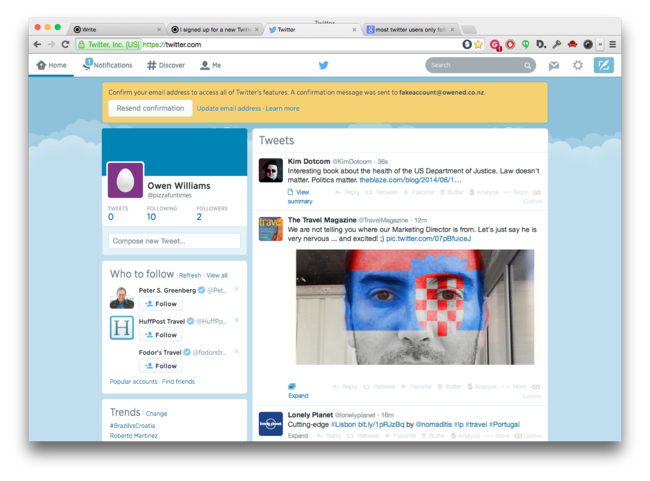Open the Me menu in the navbar
Viewport: 650px width, 481px height.
click(x=210, y=65)
